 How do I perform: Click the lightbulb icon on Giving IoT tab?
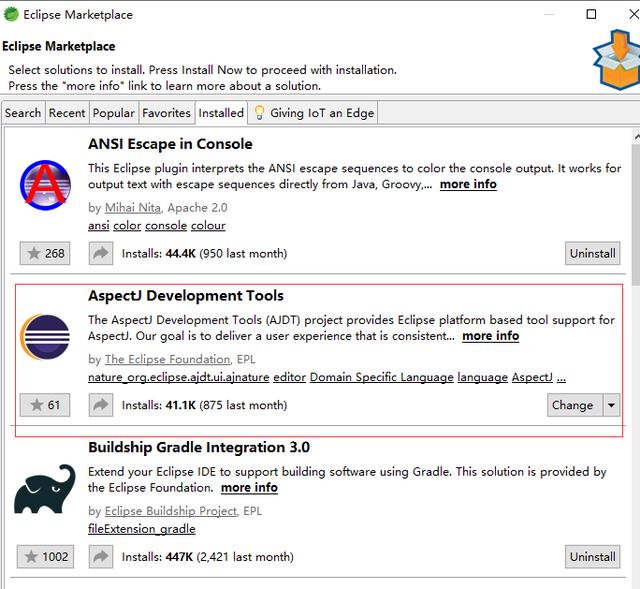tap(259, 112)
